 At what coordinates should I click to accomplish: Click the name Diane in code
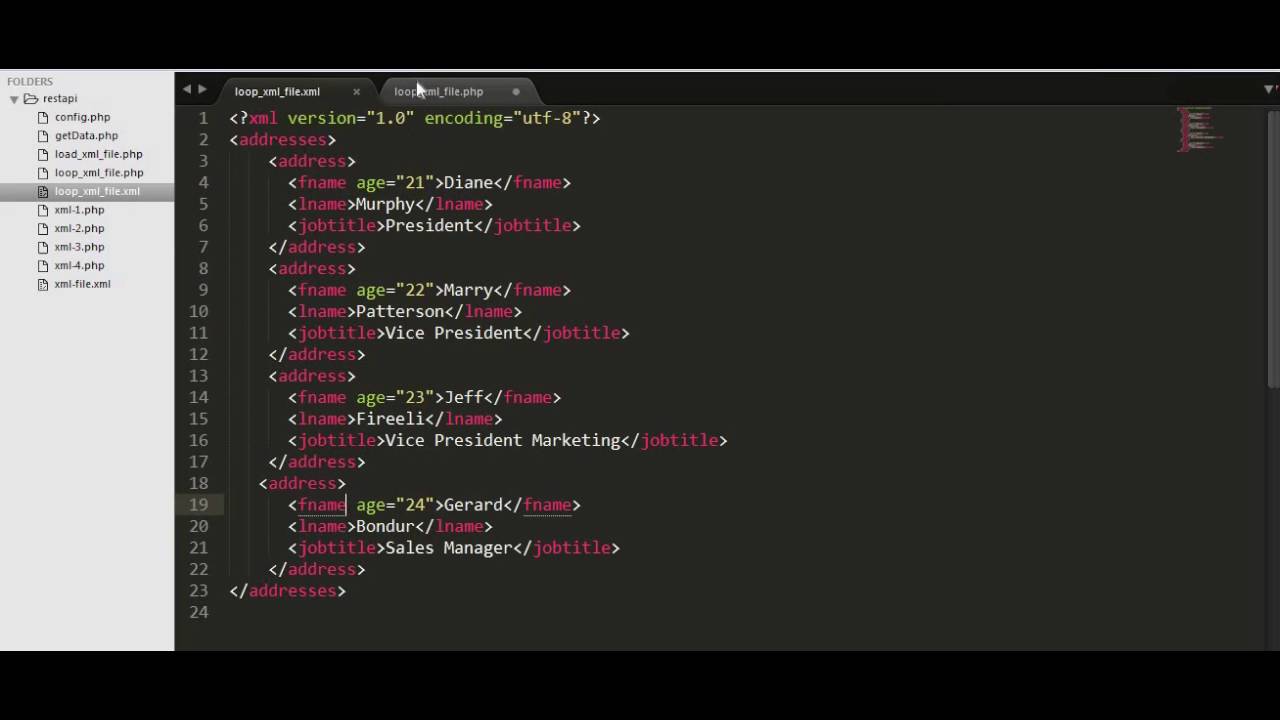[x=468, y=183]
